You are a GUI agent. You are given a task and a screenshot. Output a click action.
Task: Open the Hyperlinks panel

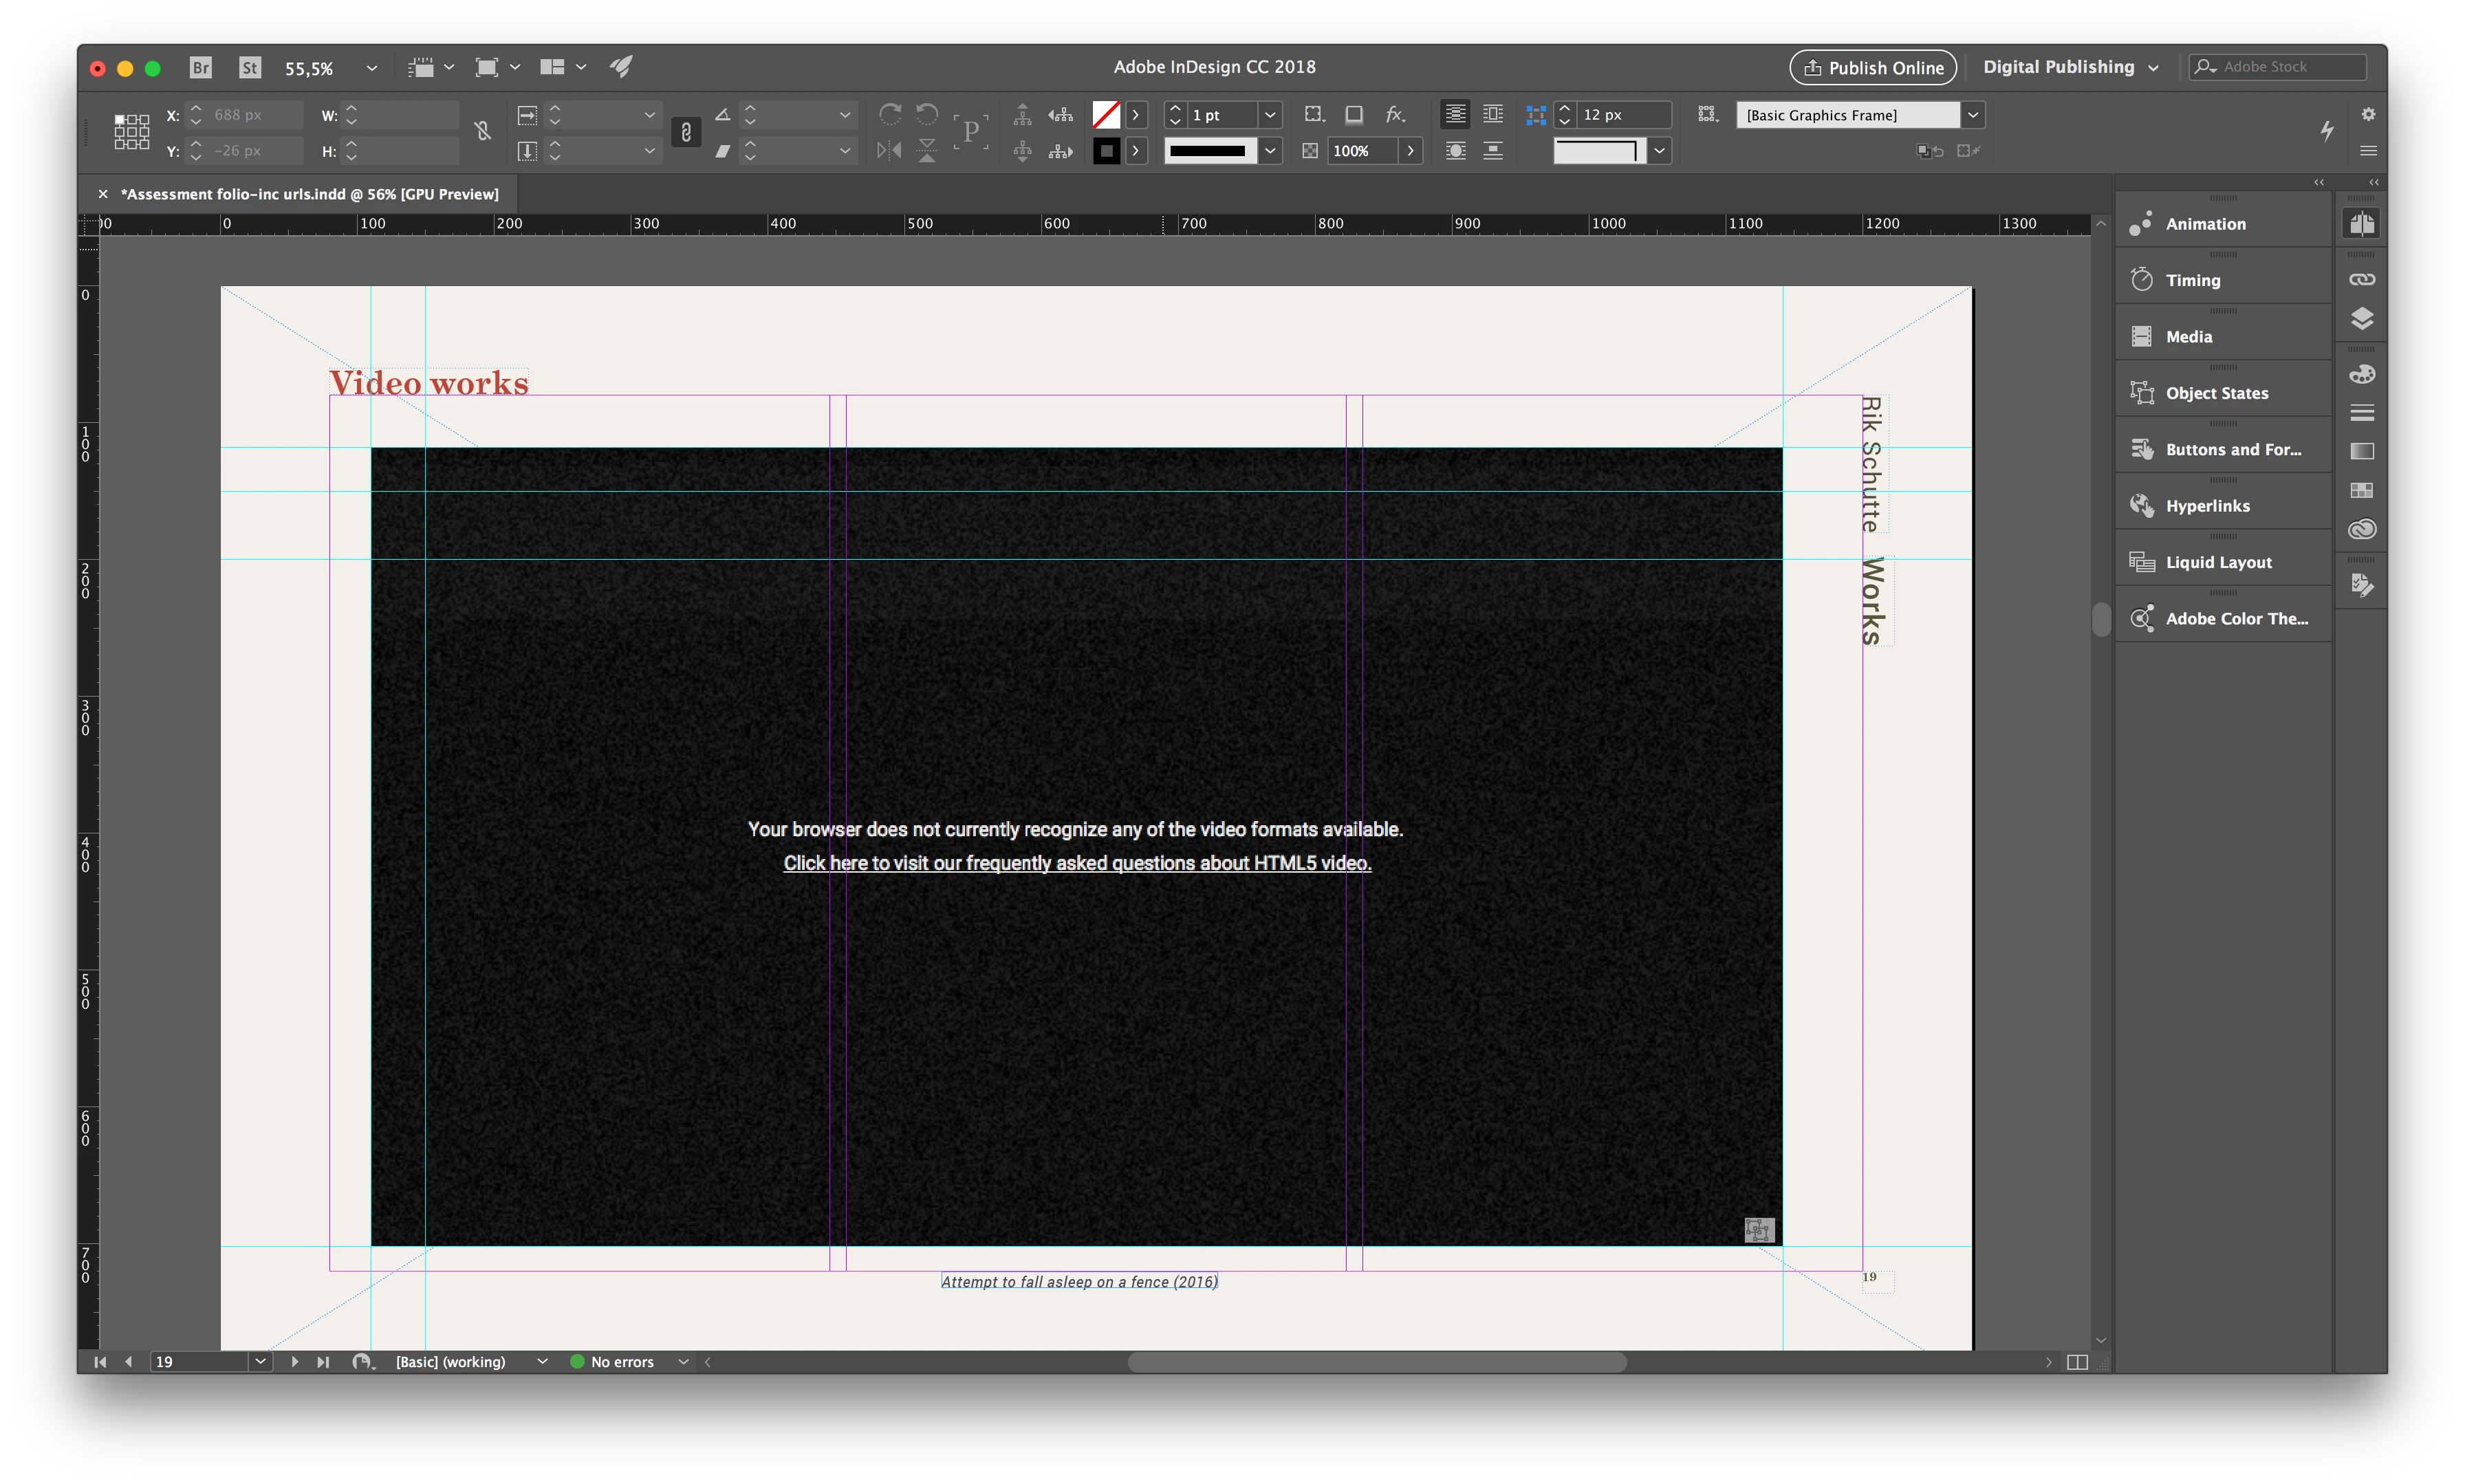coord(2207,506)
